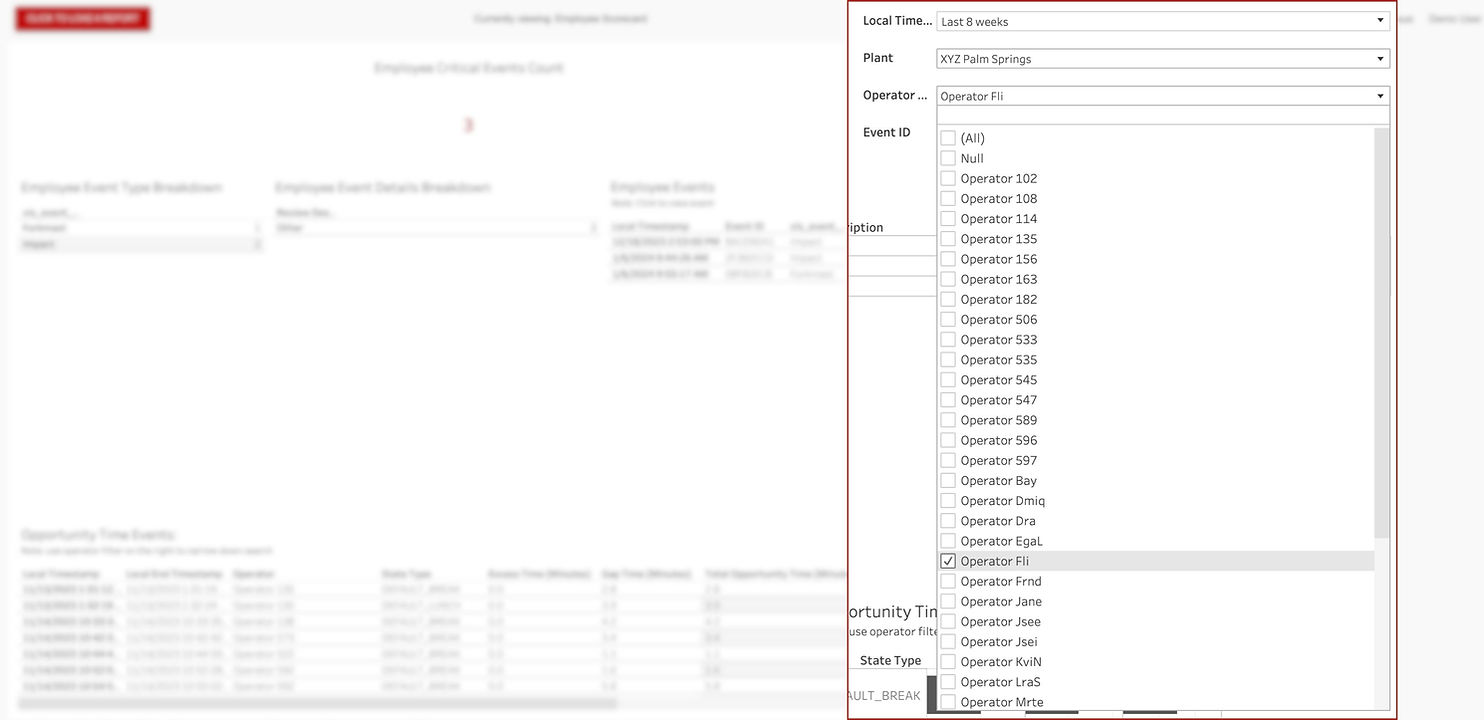The height and width of the screenshot is (720, 1484).
Task: Toggle Operator Dmiq checkbox
Action: click(948, 500)
